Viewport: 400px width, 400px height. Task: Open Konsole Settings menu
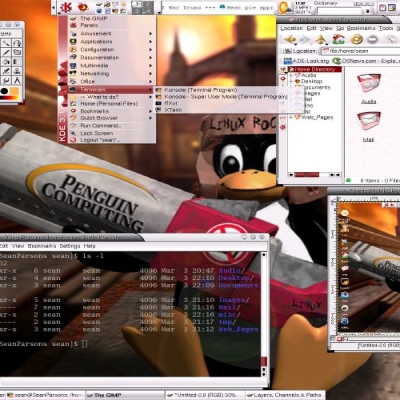(x=70, y=246)
